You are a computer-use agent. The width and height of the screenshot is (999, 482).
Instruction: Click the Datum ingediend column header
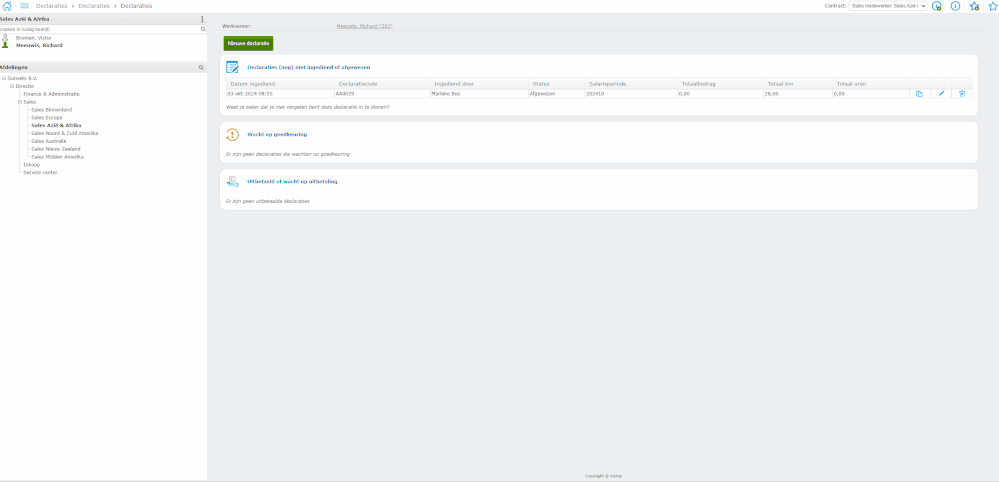280,83
